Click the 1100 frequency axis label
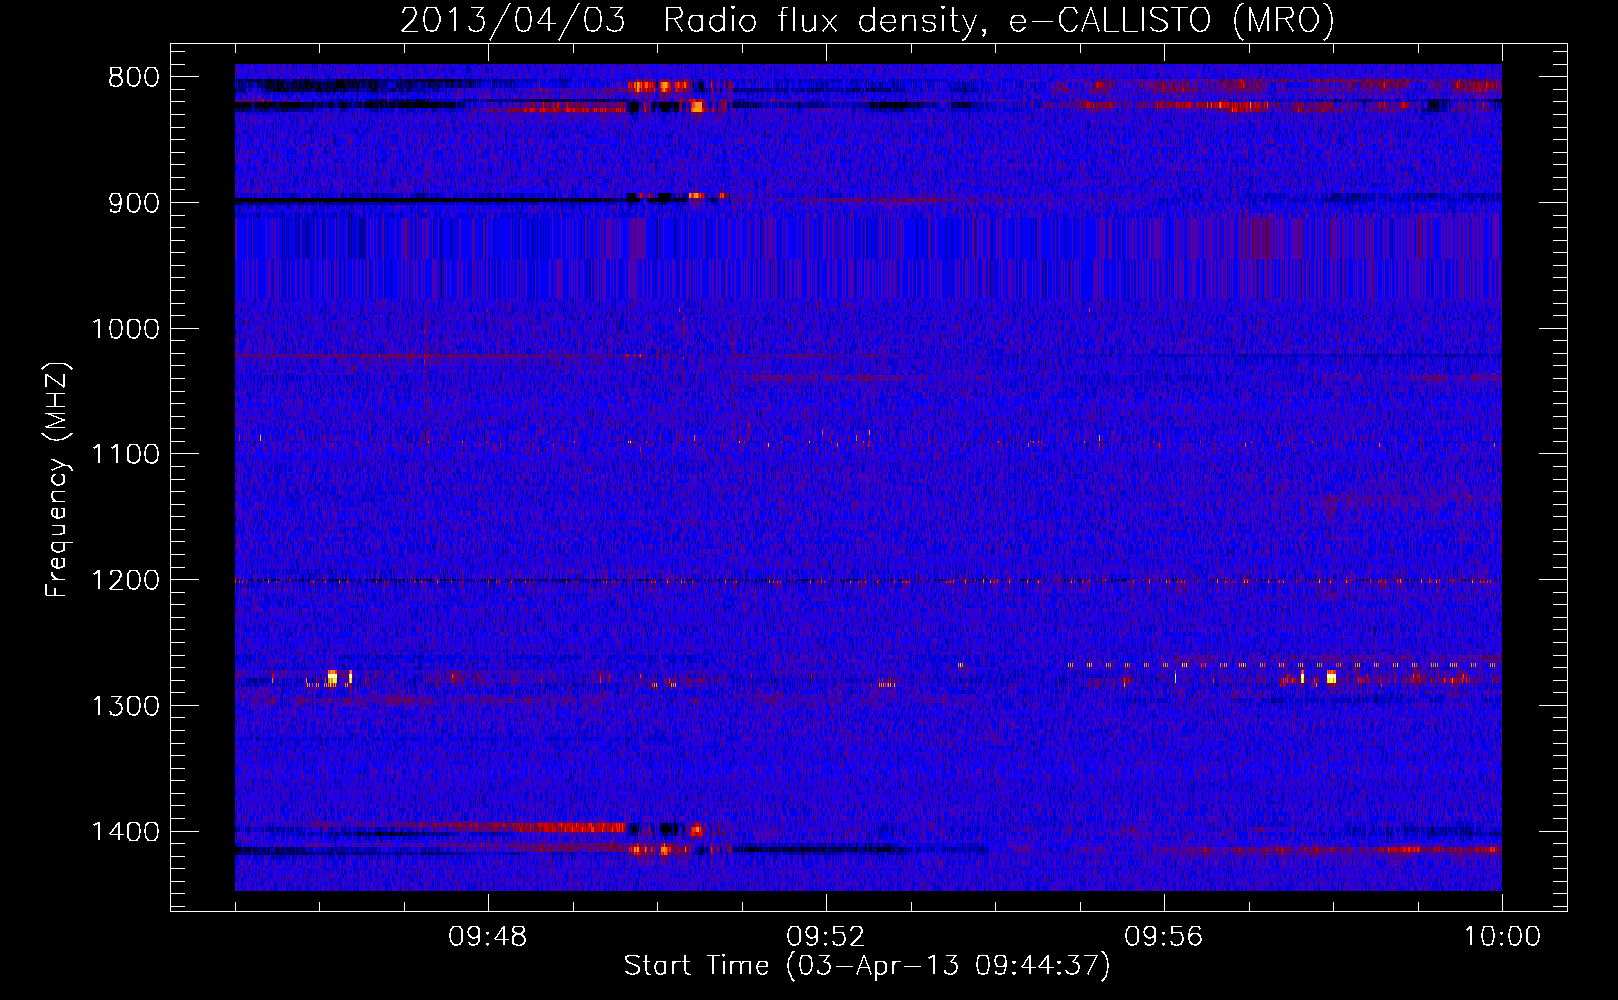 125,454
